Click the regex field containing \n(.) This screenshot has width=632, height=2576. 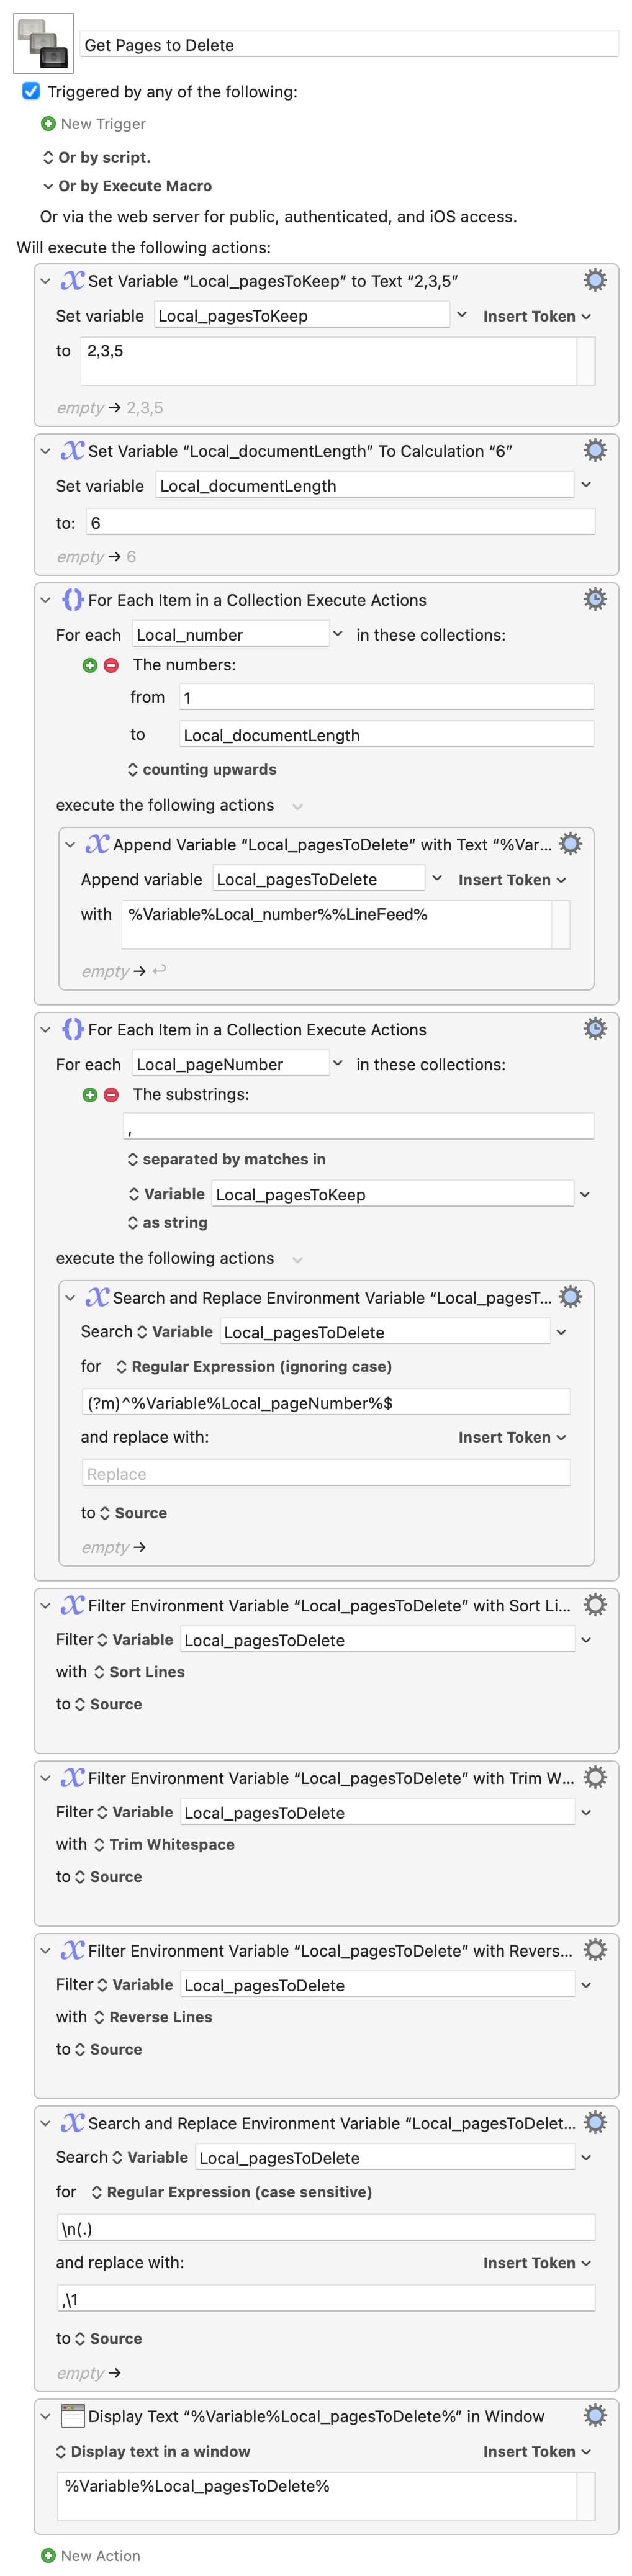click(x=326, y=2227)
